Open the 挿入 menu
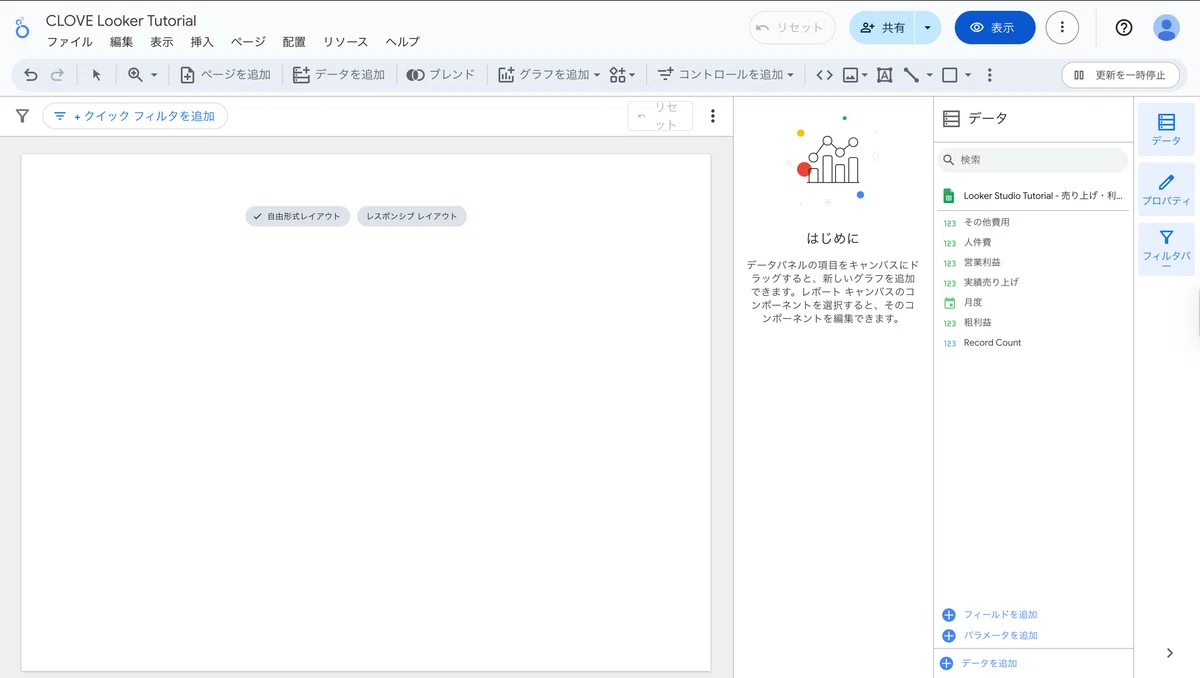Viewport: 1200px width, 678px height. pyautogui.click(x=202, y=42)
